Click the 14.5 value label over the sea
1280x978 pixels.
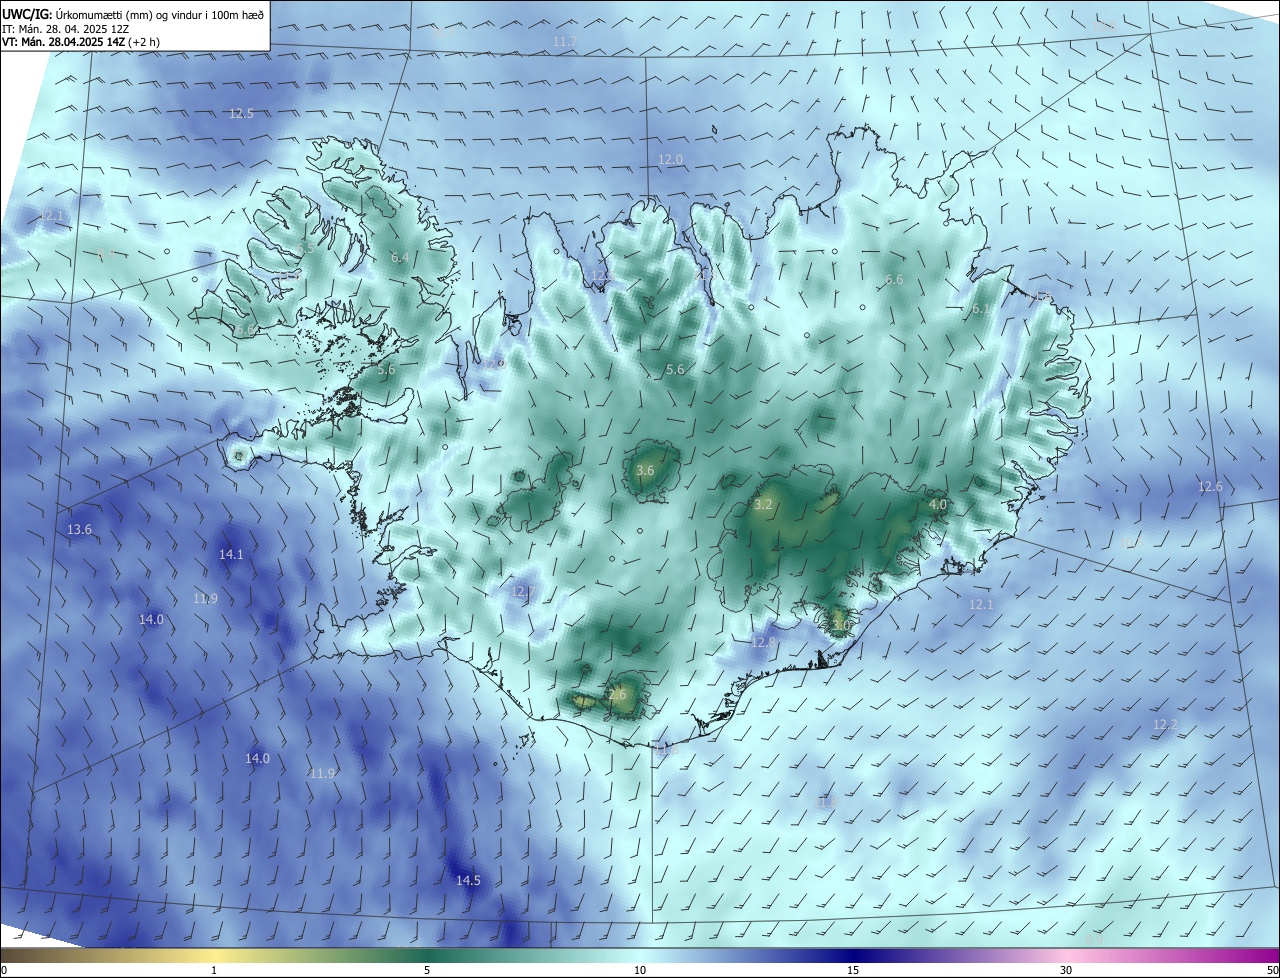pyautogui.click(x=468, y=881)
